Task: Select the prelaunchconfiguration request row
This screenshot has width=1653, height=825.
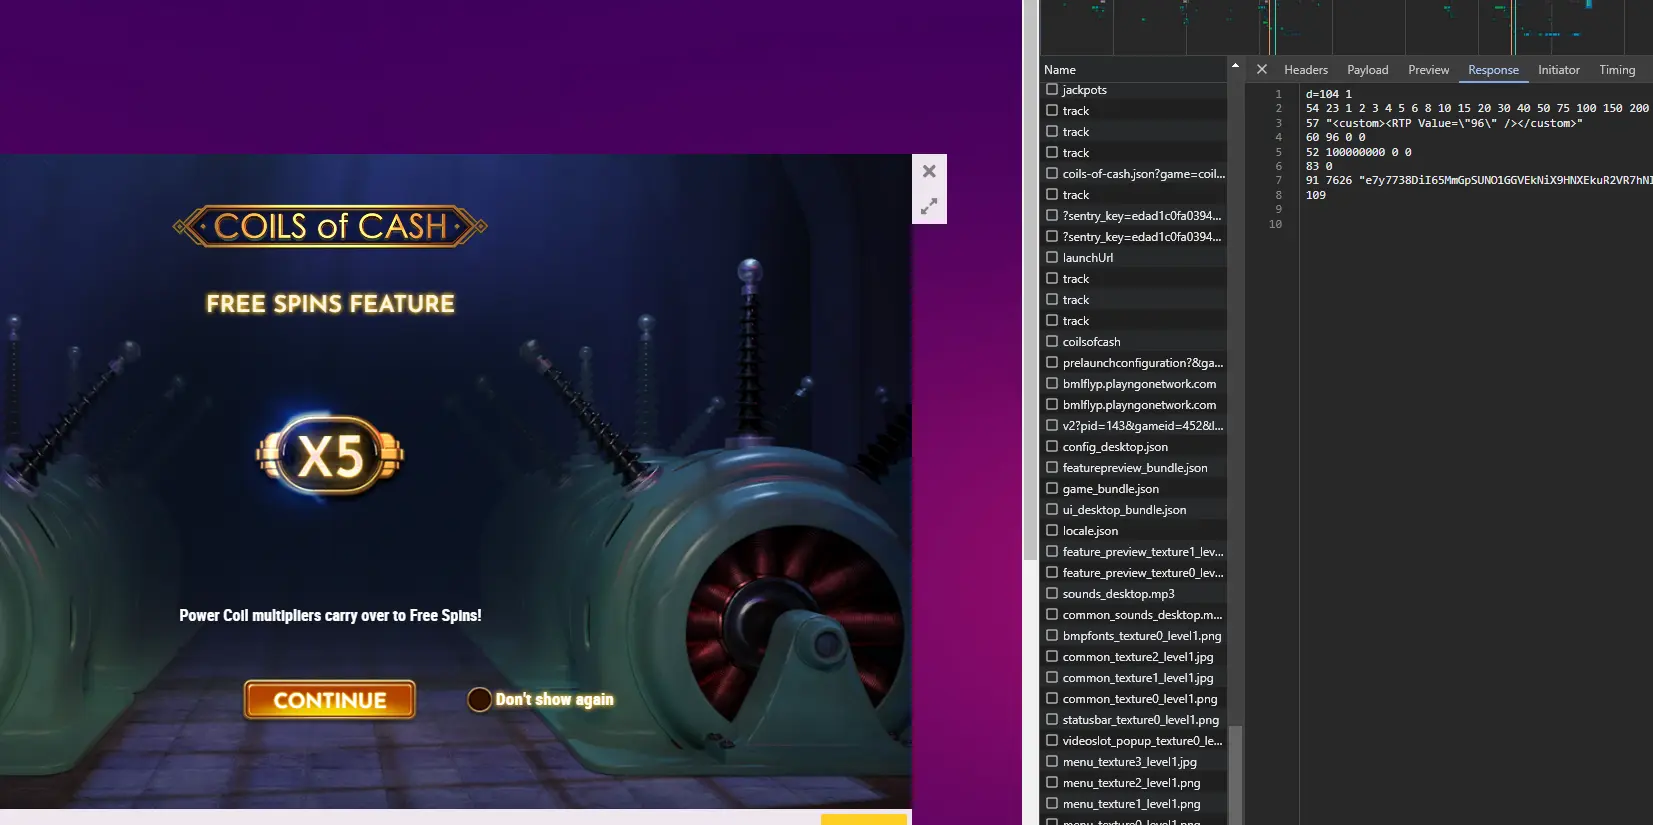Action: tap(1133, 363)
